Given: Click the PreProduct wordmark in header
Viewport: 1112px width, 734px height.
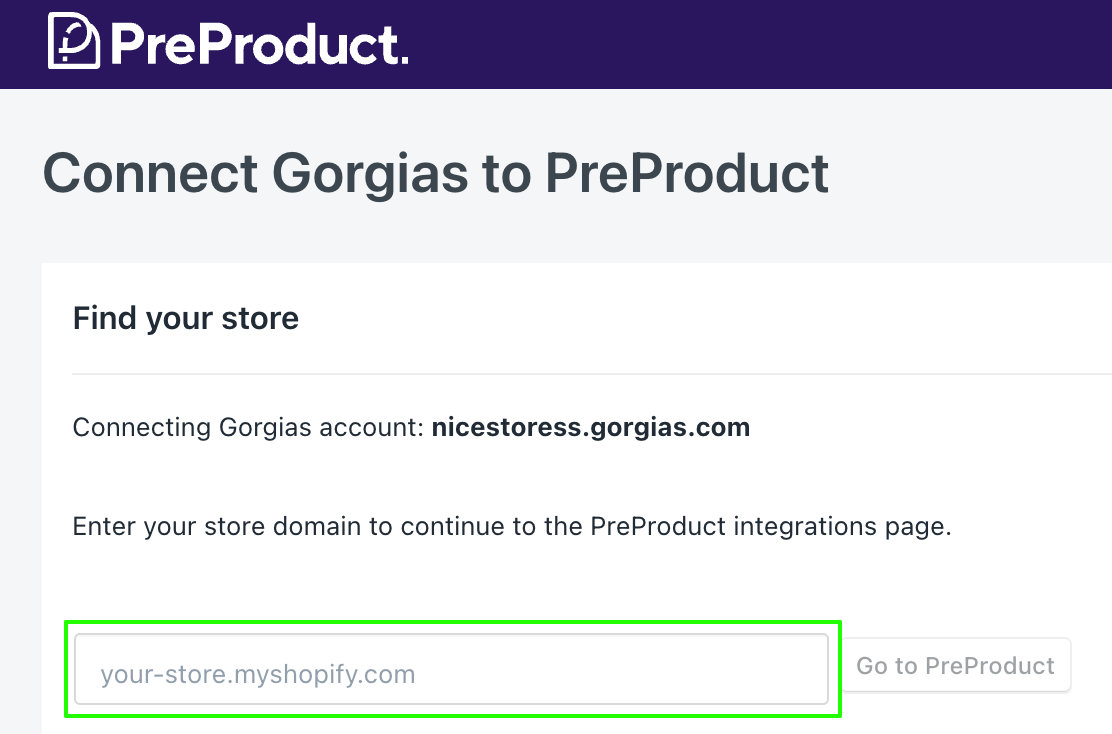Looking at the screenshot, I should 258,43.
